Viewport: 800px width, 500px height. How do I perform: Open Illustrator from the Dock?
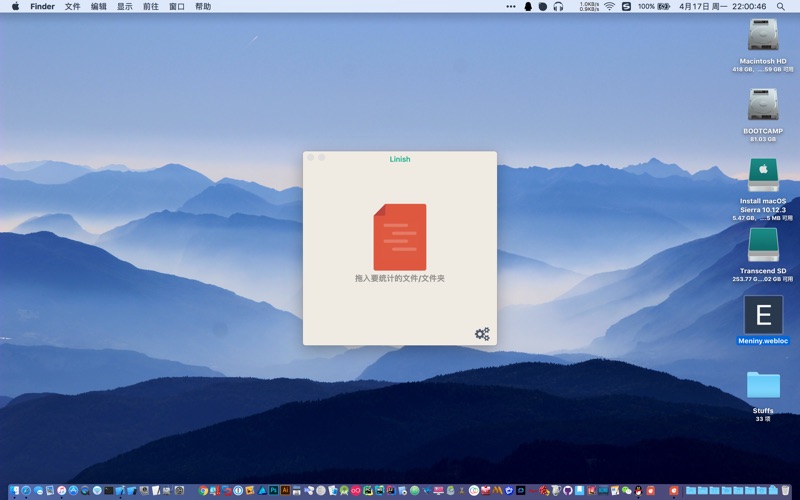285,491
